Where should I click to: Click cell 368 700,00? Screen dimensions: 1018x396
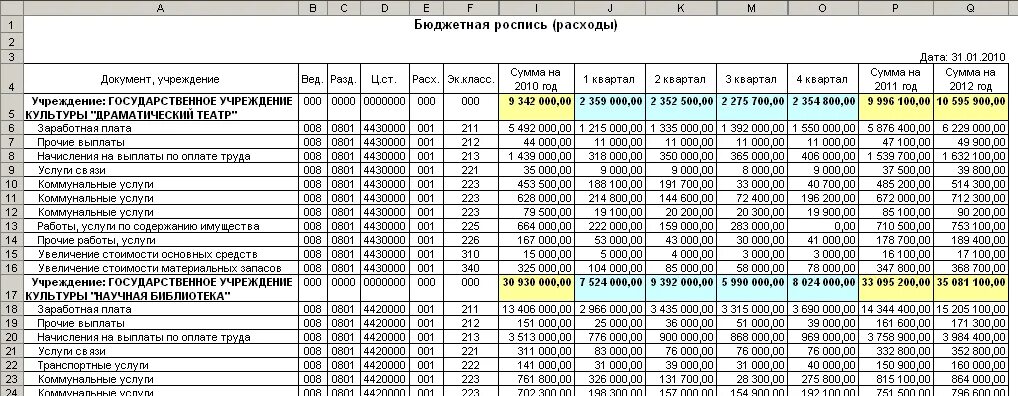[971, 268]
